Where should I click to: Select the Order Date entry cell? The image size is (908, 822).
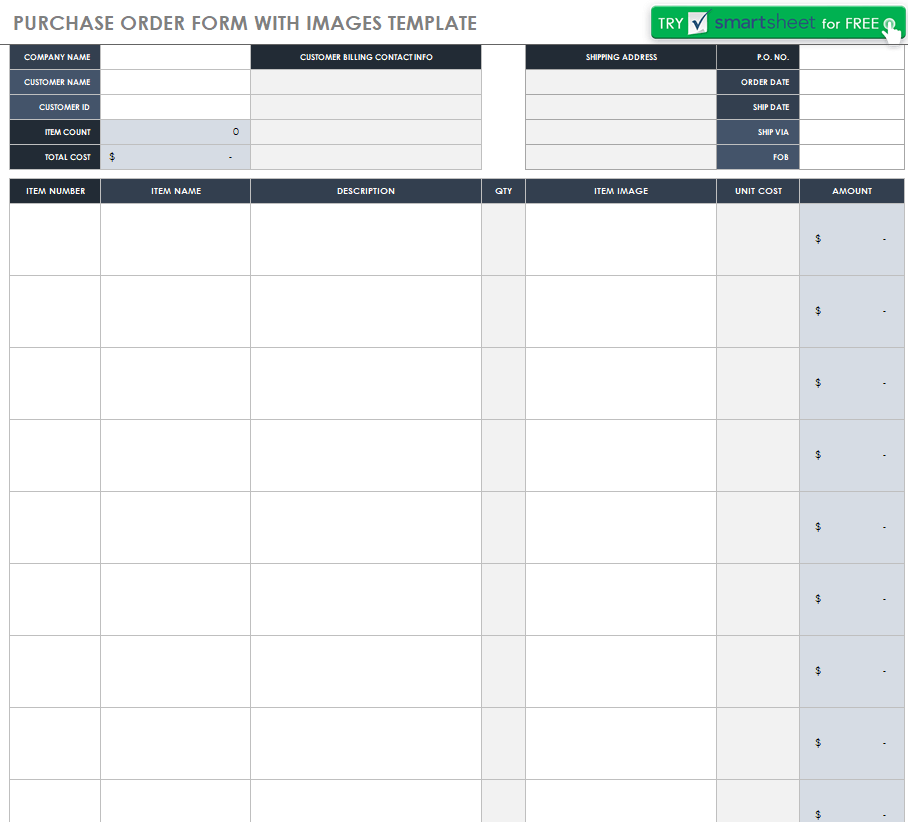851,82
